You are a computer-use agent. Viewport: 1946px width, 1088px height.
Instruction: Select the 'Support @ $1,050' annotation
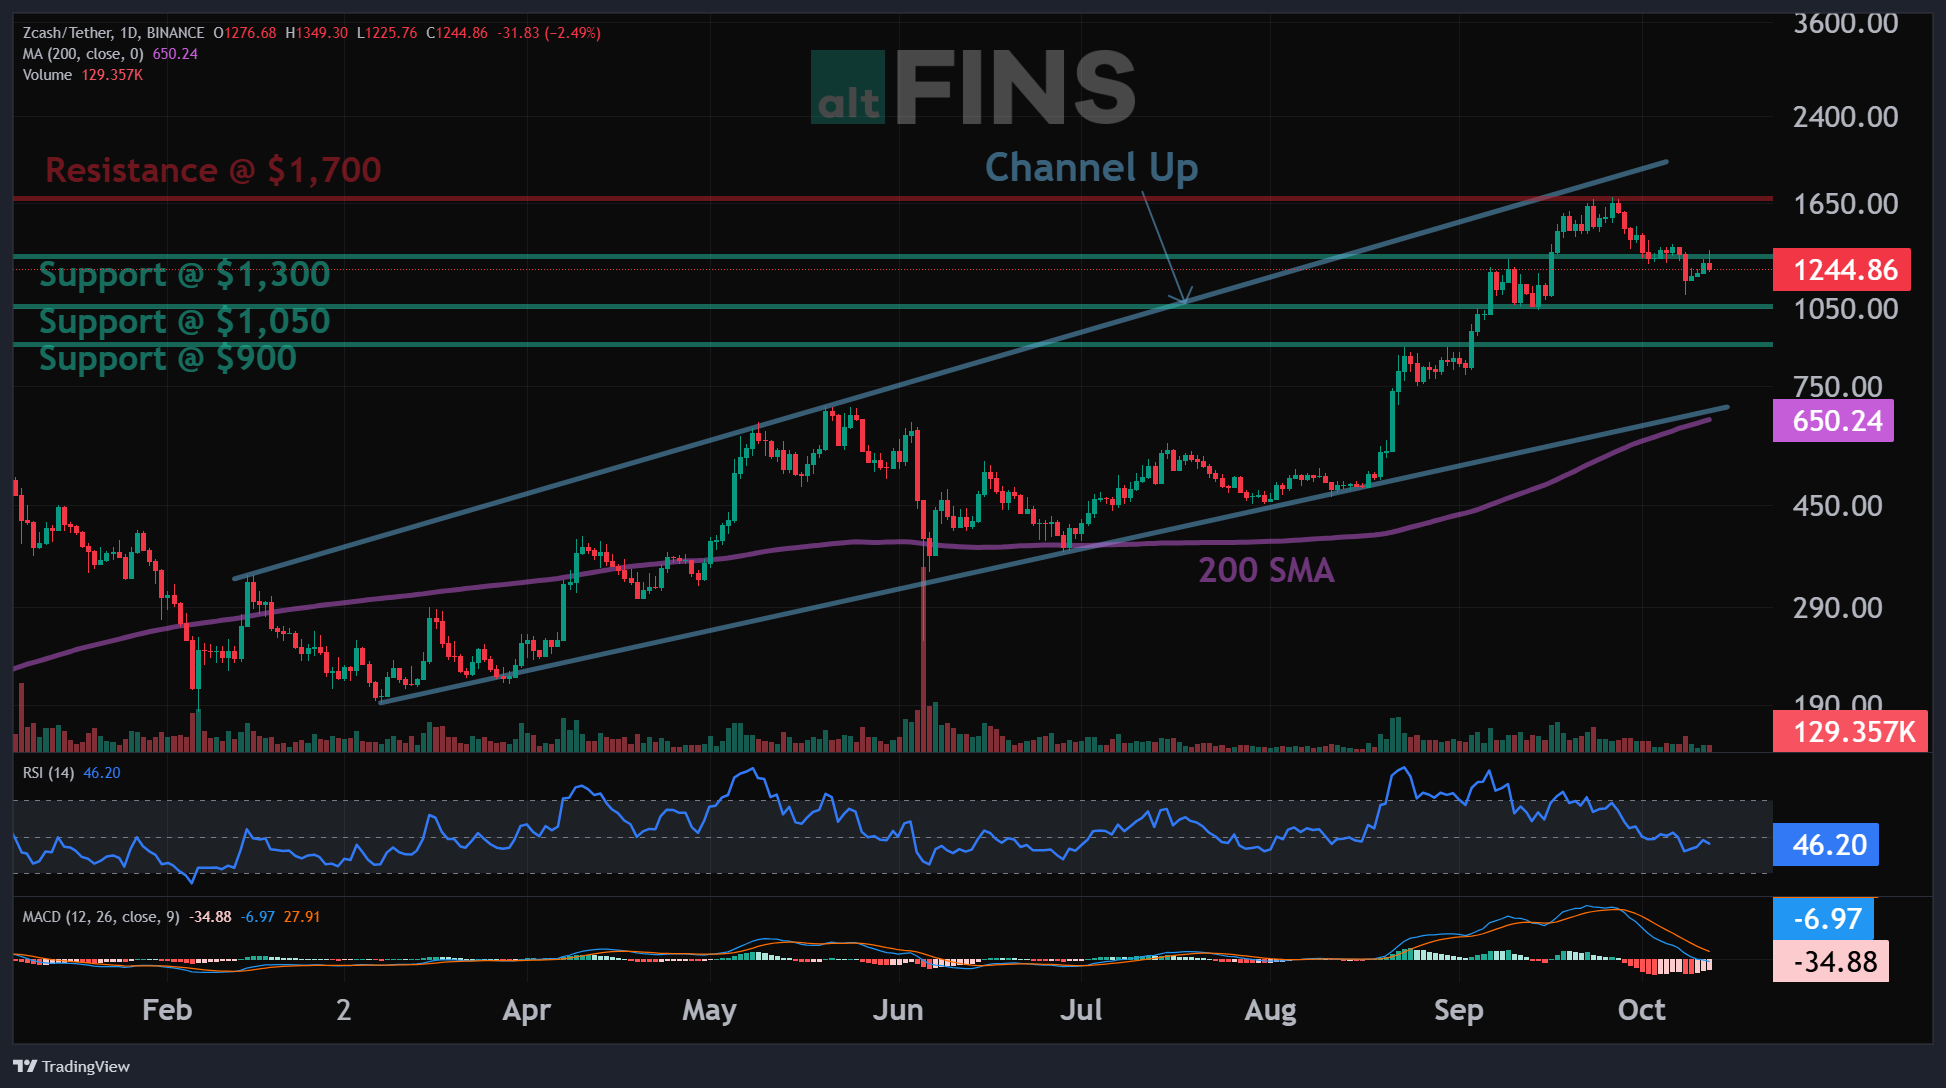pos(184,321)
